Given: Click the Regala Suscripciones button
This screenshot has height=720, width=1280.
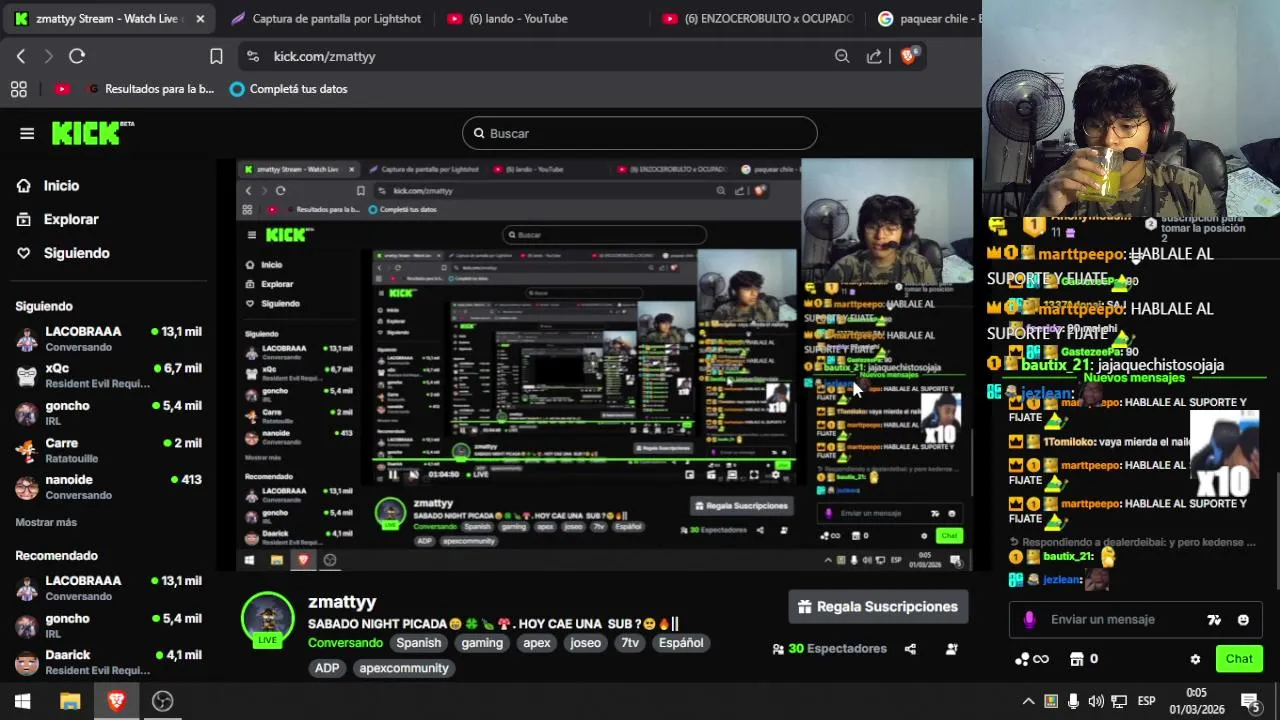Looking at the screenshot, I should click(x=878, y=607).
